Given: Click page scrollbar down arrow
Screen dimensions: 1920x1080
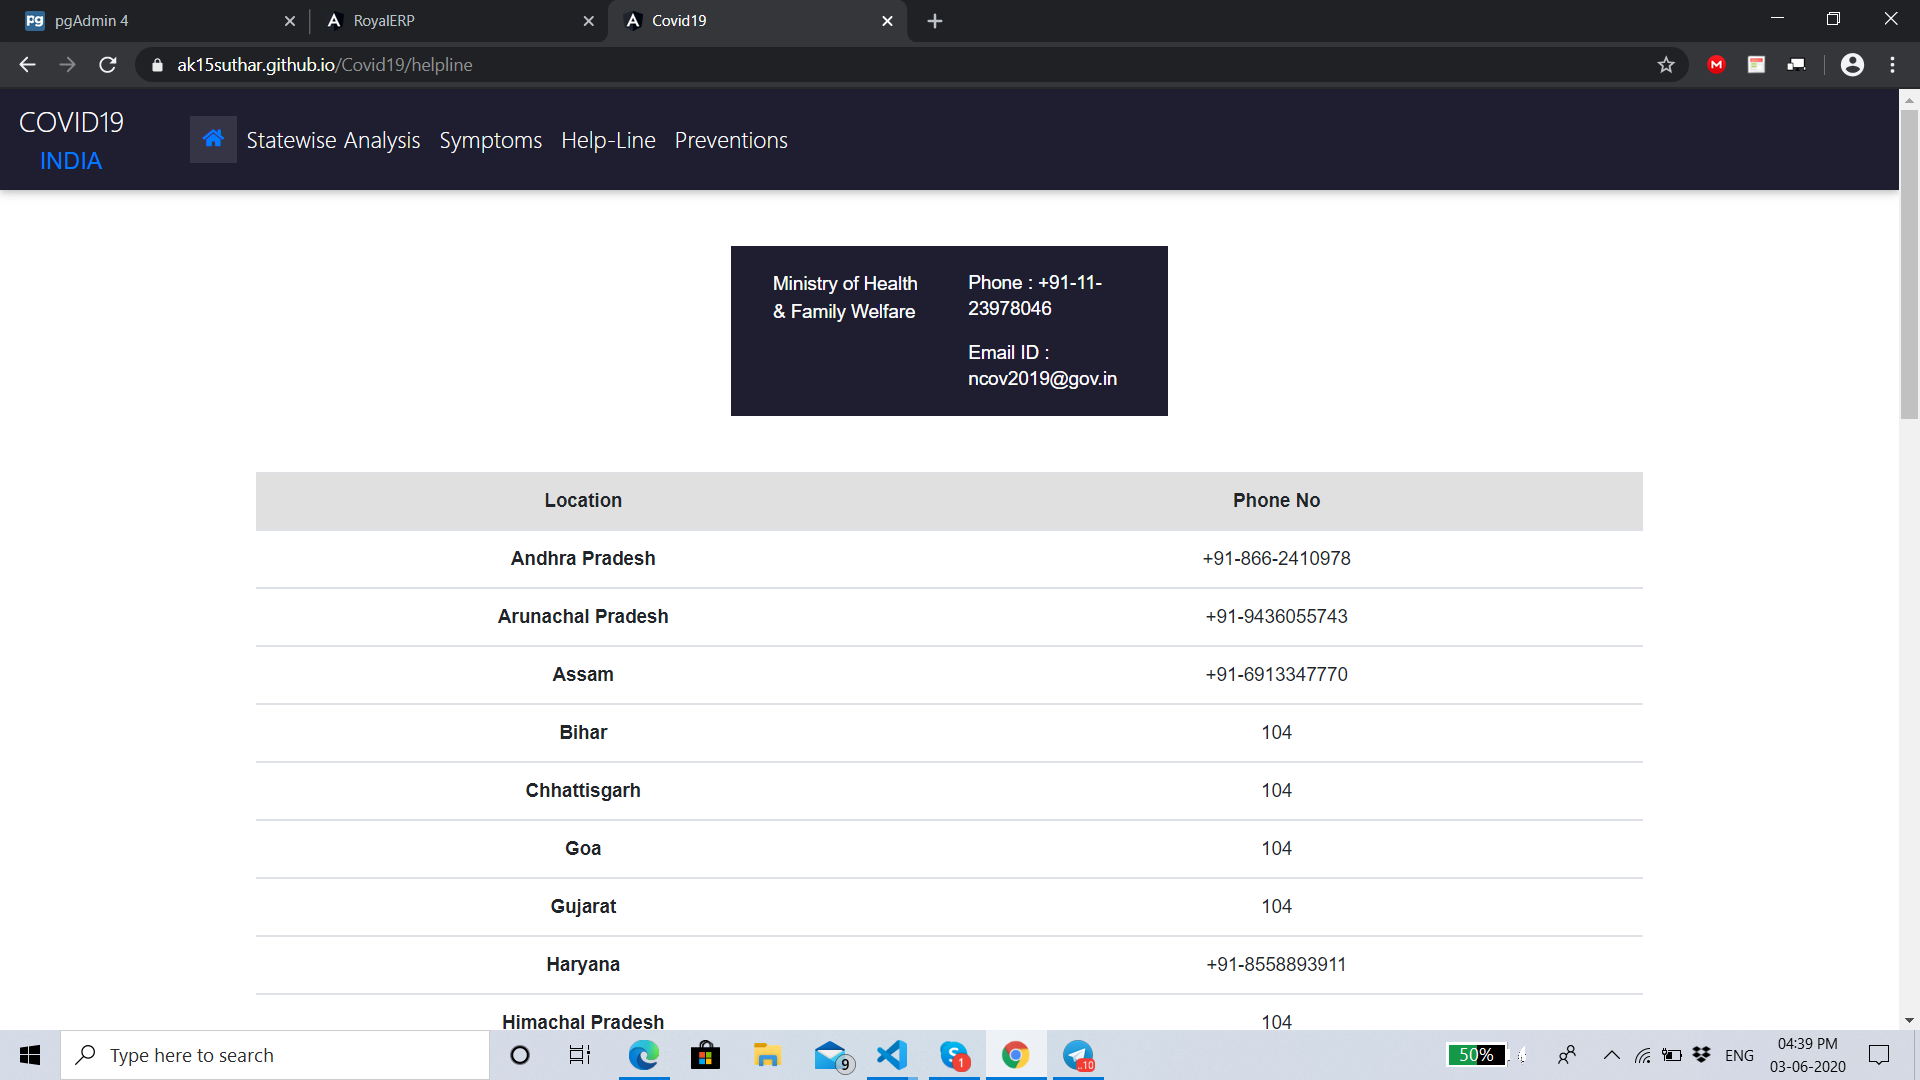Looking at the screenshot, I should 1909,1021.
